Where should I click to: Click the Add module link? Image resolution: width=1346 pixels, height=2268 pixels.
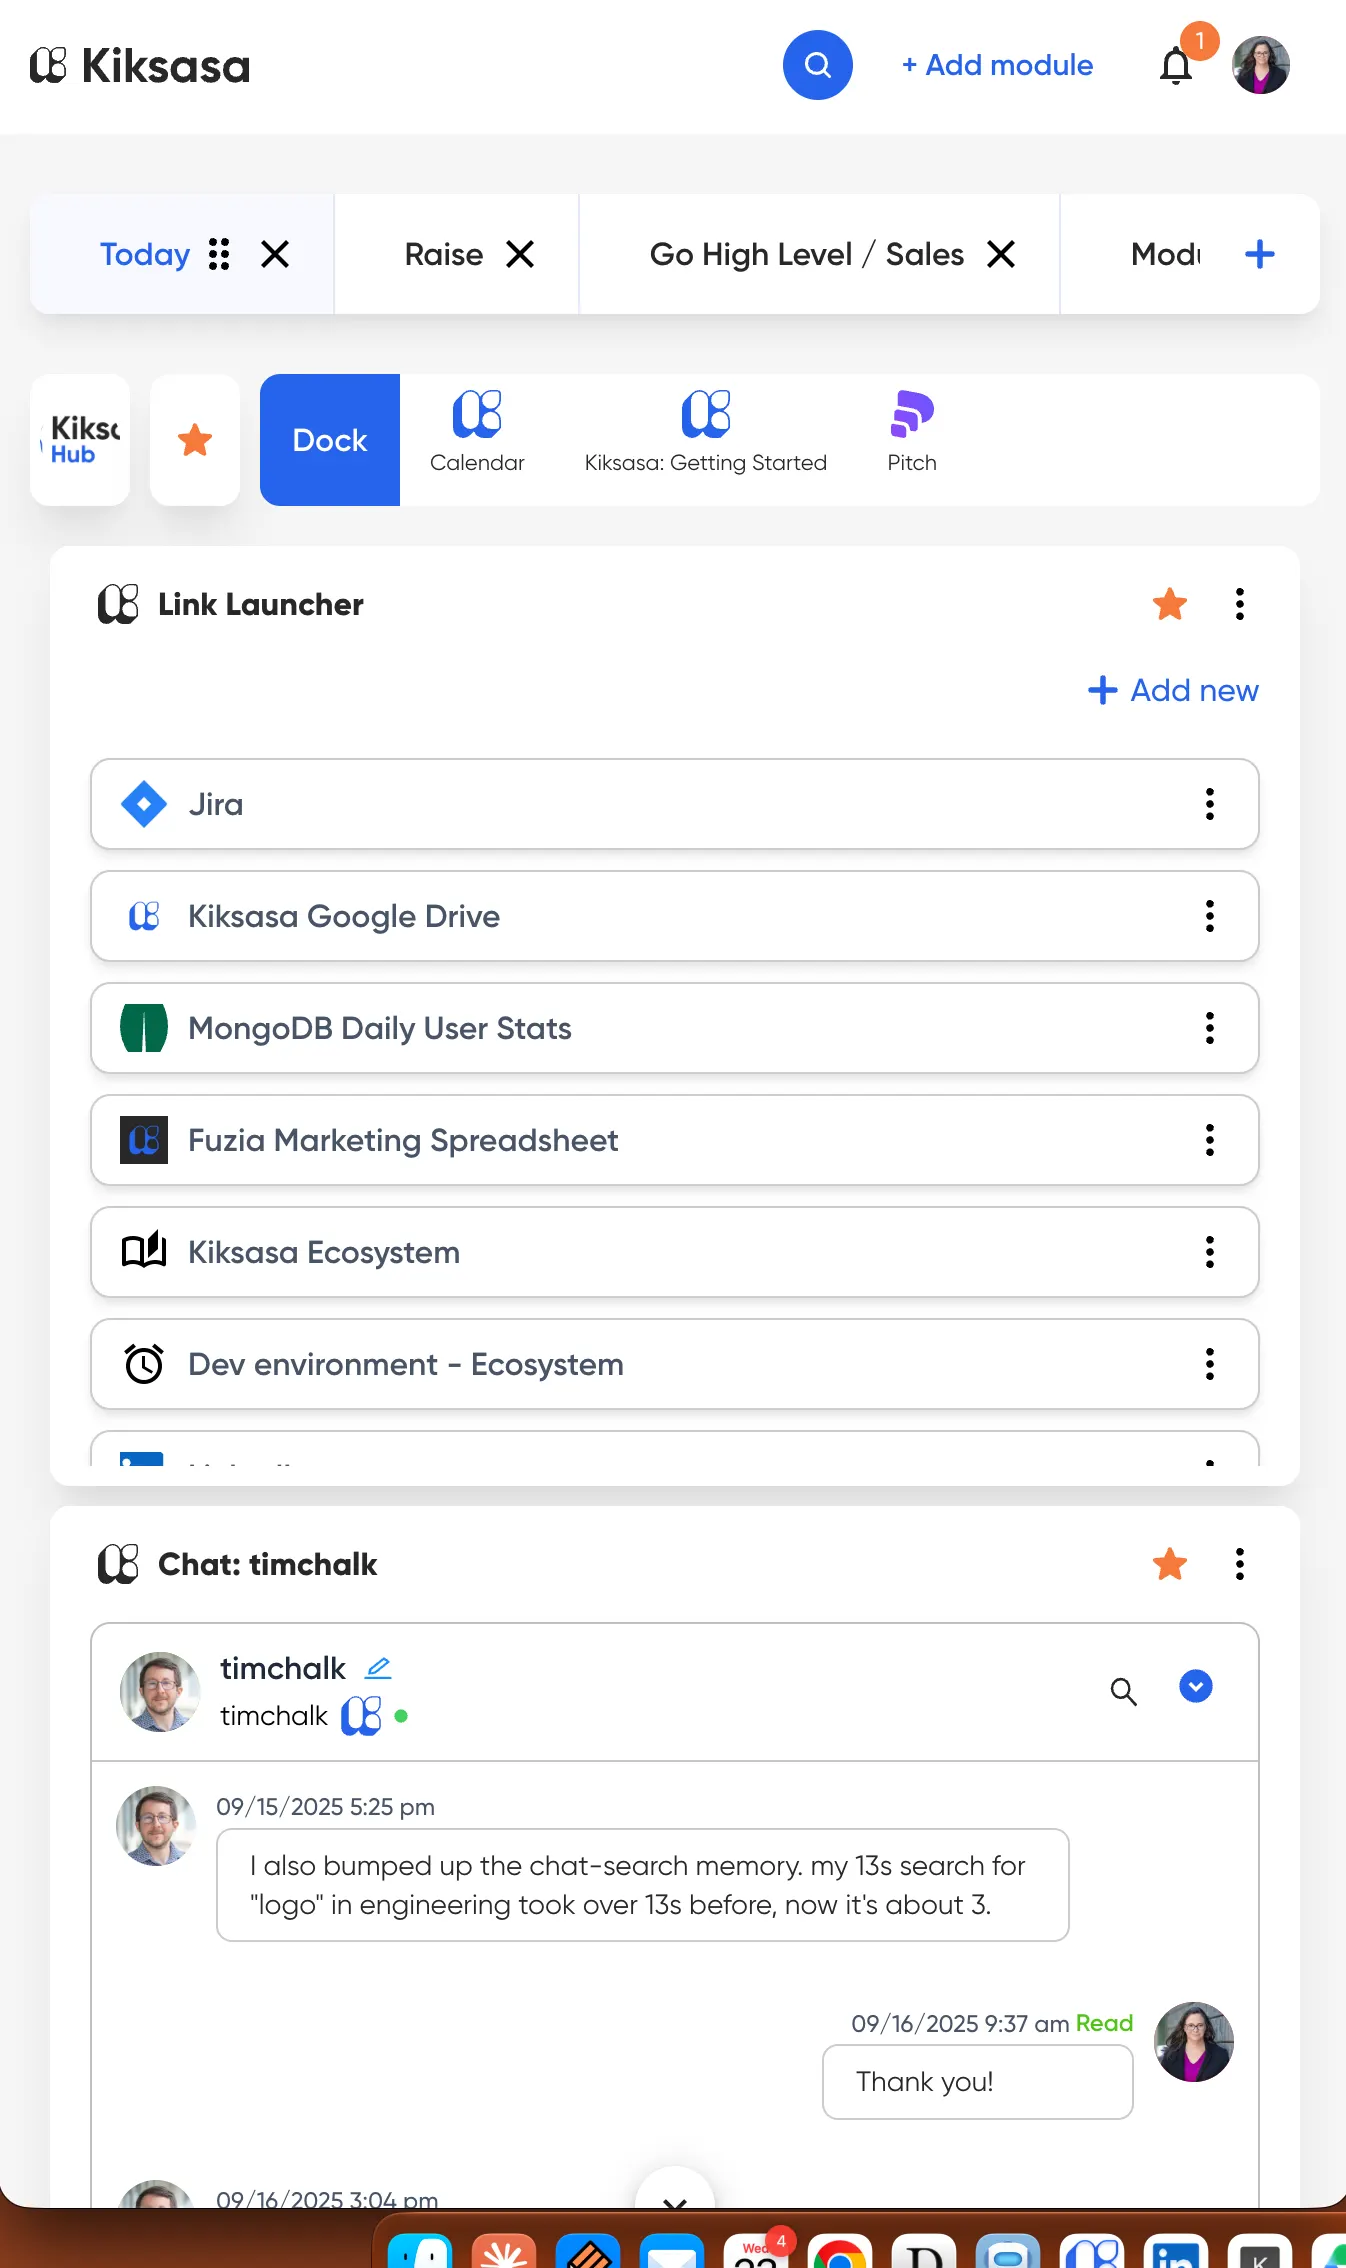click(997, 65)
